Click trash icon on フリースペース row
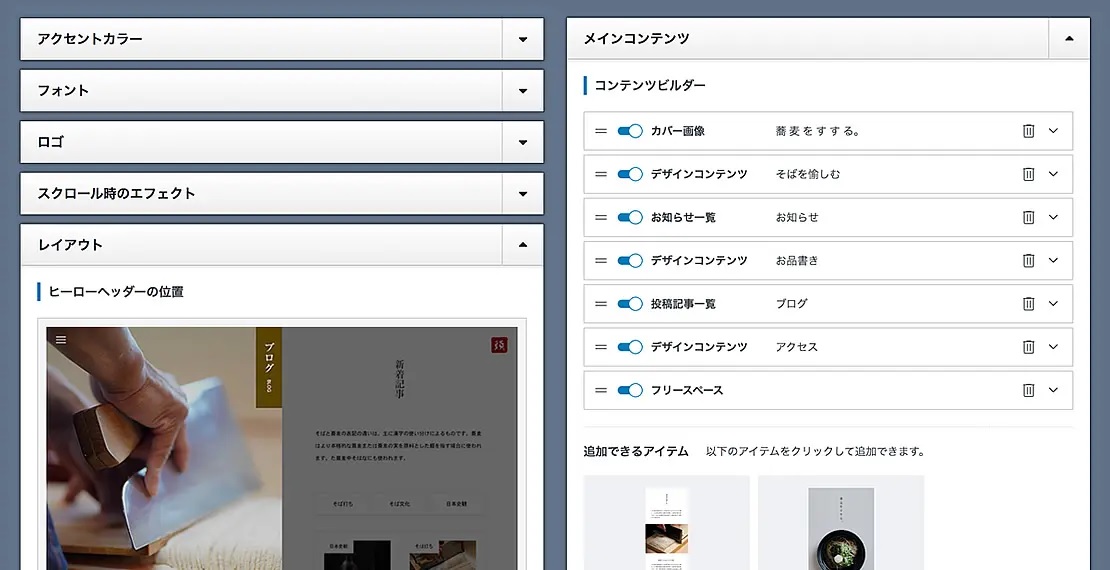 coord(1028,390)
